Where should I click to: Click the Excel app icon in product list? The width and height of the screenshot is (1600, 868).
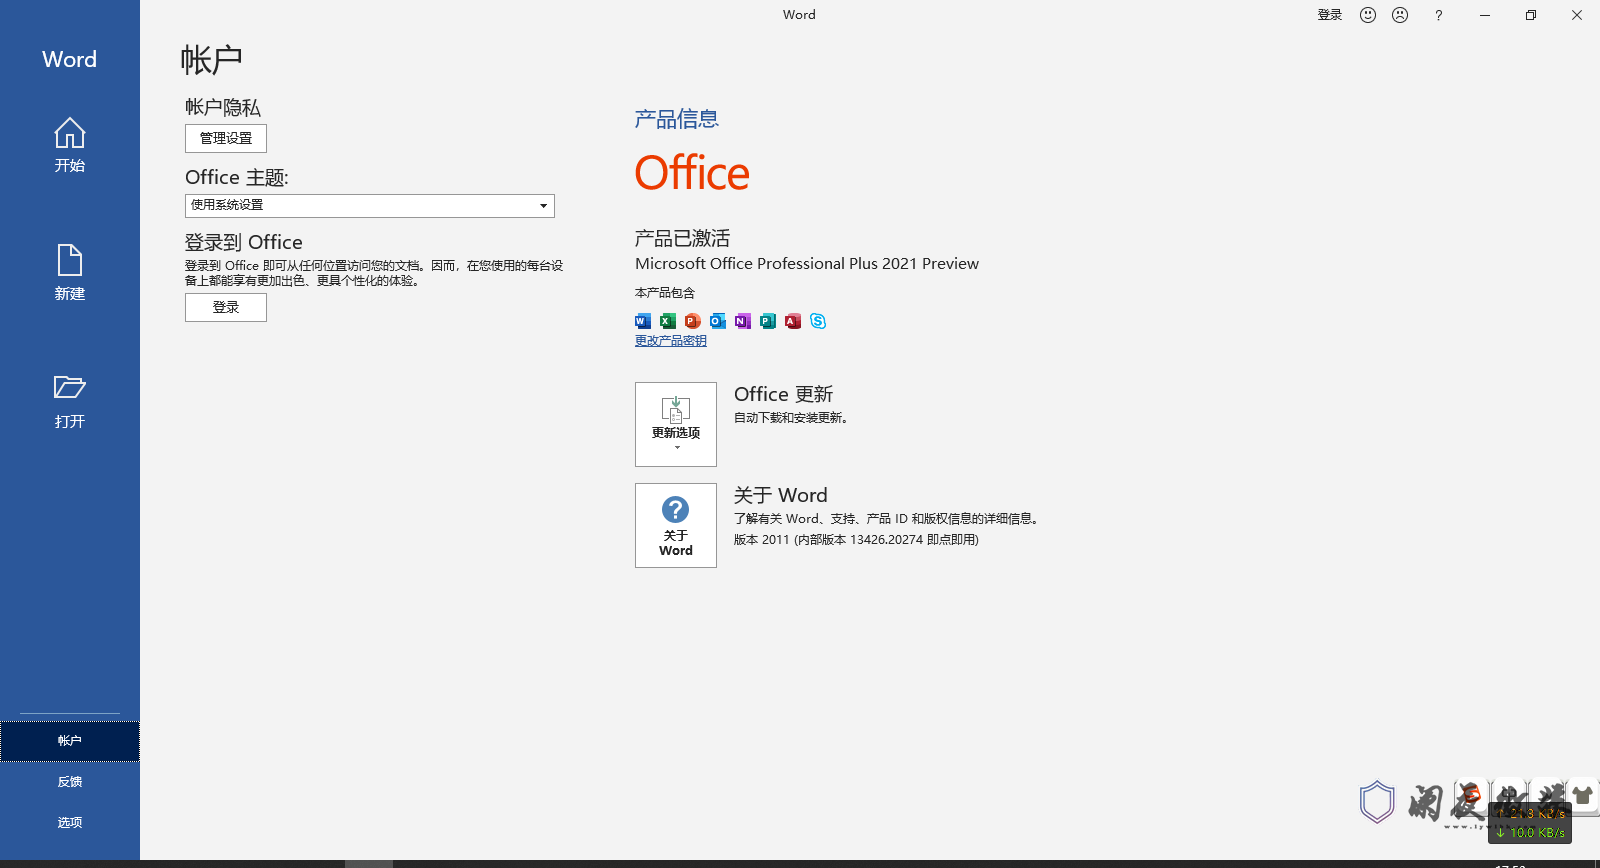(668, 321)
